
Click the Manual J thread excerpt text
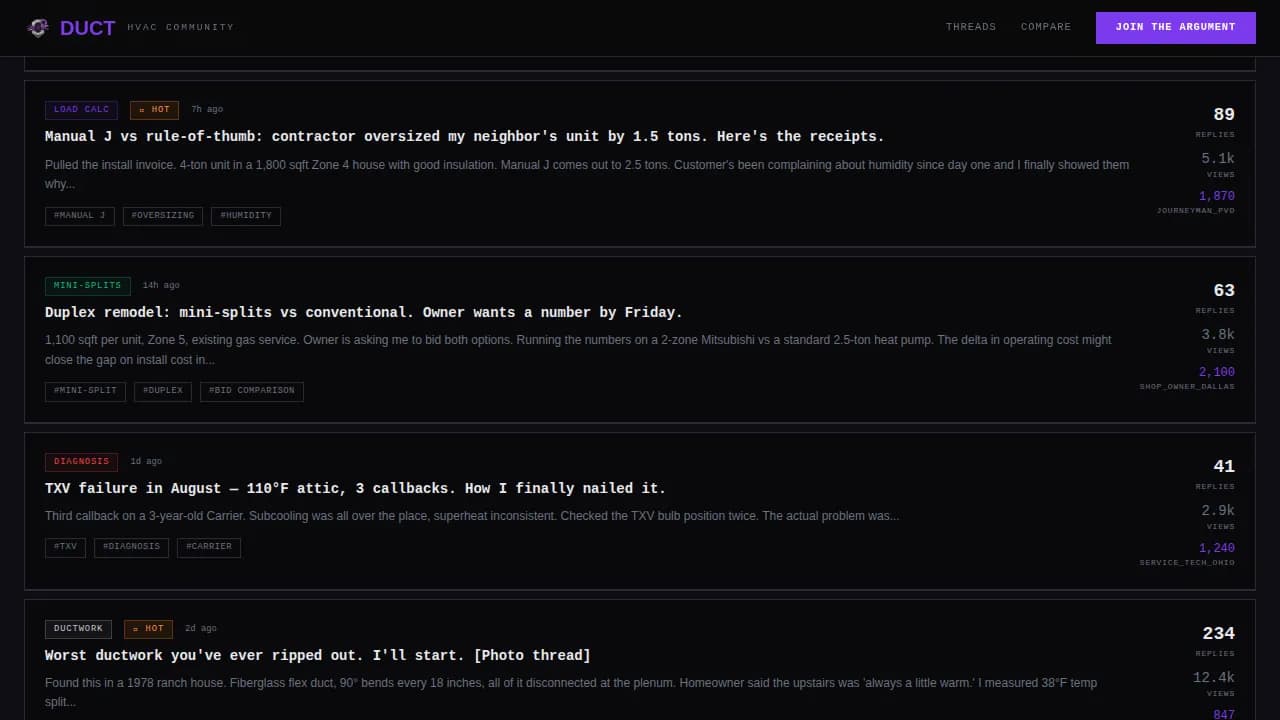click(x=587, y=174)
